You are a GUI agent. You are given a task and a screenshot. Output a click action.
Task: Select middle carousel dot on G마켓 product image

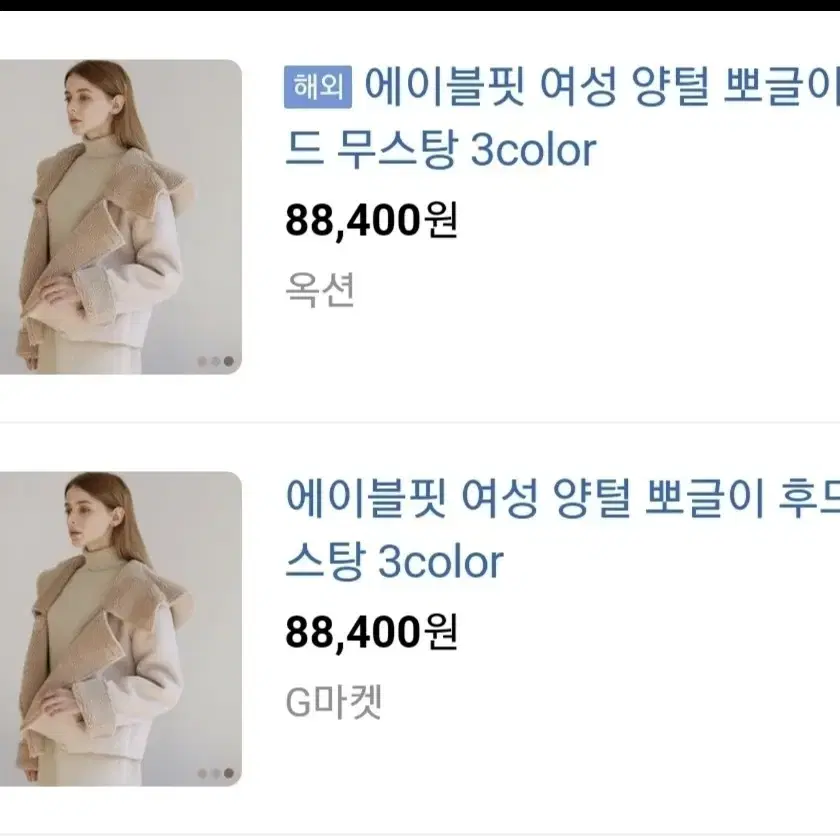click(215, 774)
